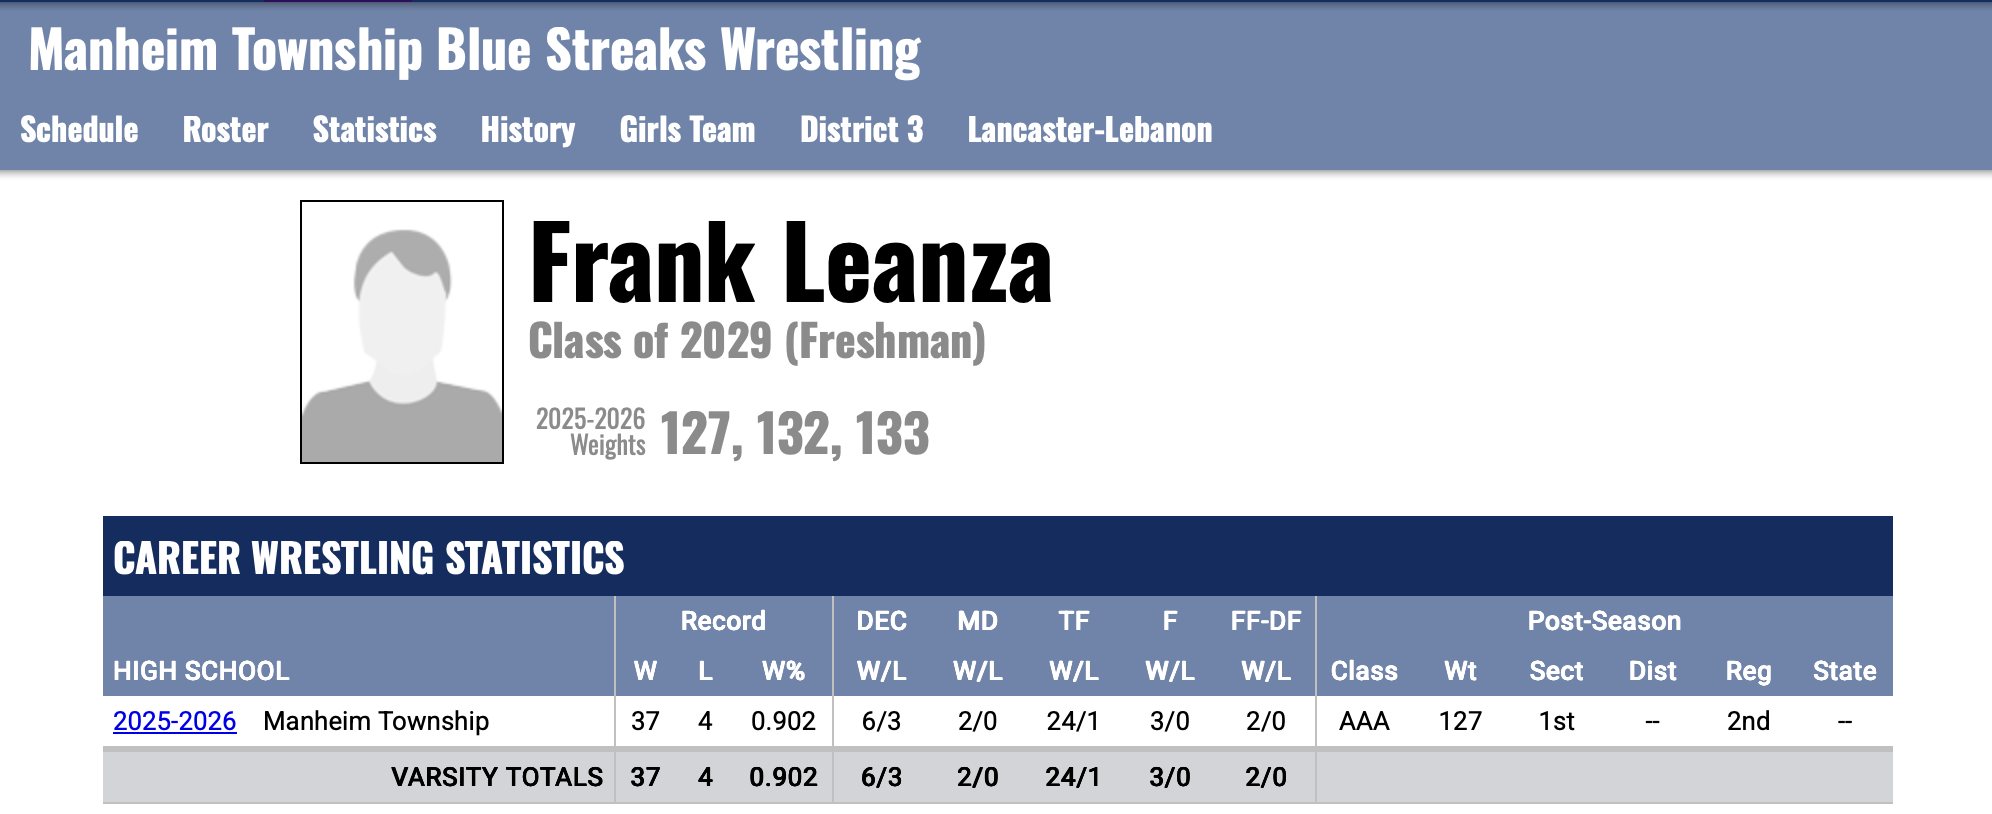Go to the Roster page
1992x814 pixels.
pyautogui.click(x=225, y=130)
